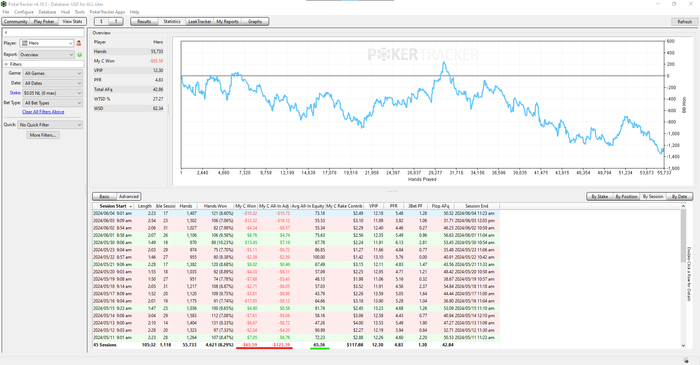Switch to the LeakTracker tab

point(199,21)
